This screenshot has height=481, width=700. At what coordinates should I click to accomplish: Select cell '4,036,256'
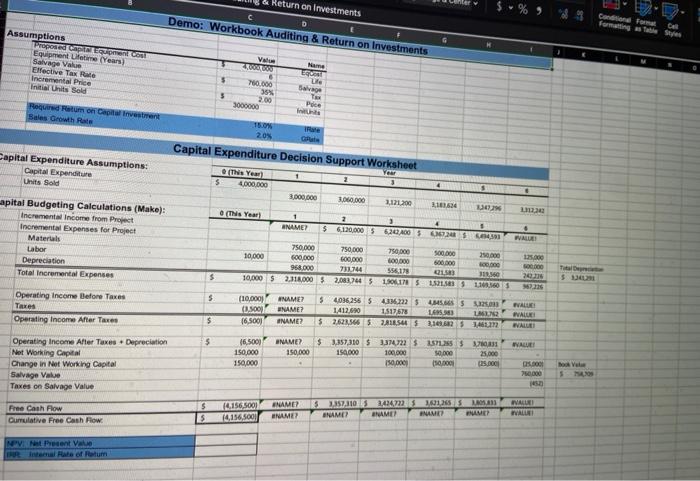point(348,300)
